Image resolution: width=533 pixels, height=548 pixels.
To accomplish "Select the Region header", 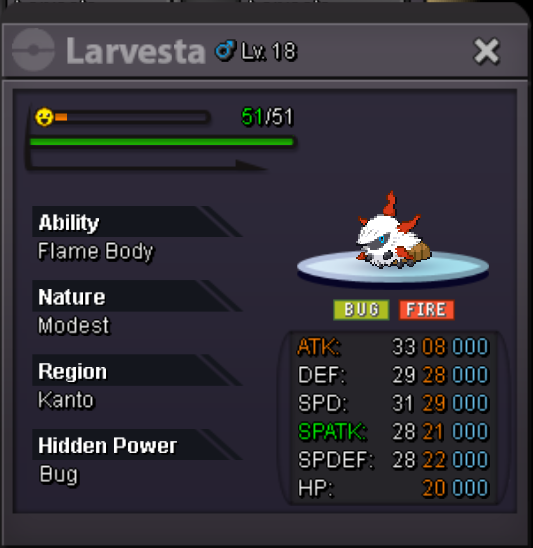I will [x=137, y=370].
